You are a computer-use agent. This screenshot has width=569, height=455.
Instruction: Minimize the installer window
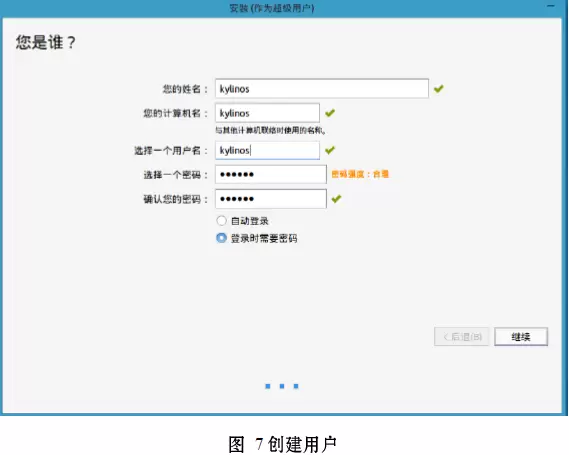[551, 7]
